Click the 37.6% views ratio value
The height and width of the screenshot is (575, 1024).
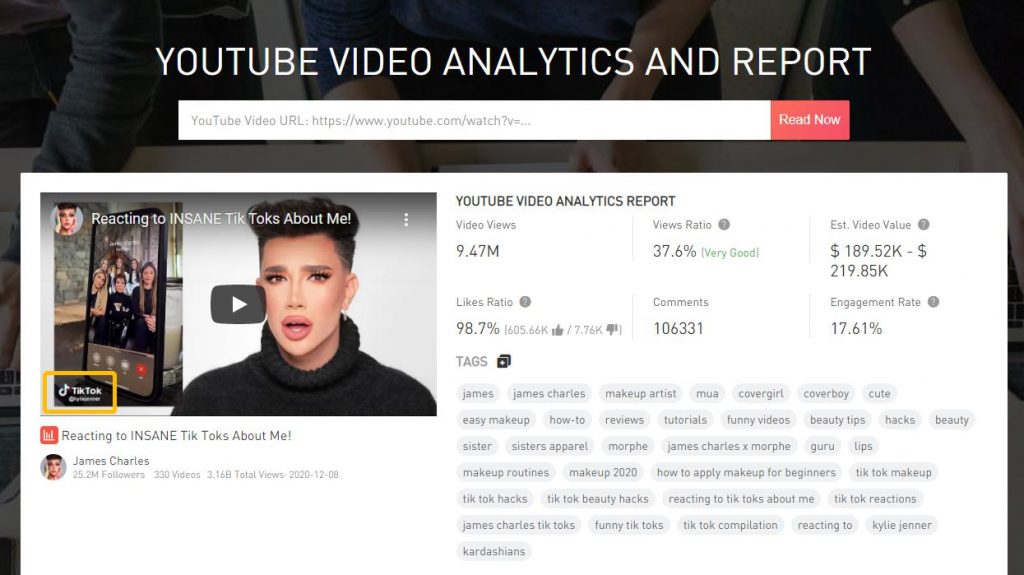[x=675, y=251]
